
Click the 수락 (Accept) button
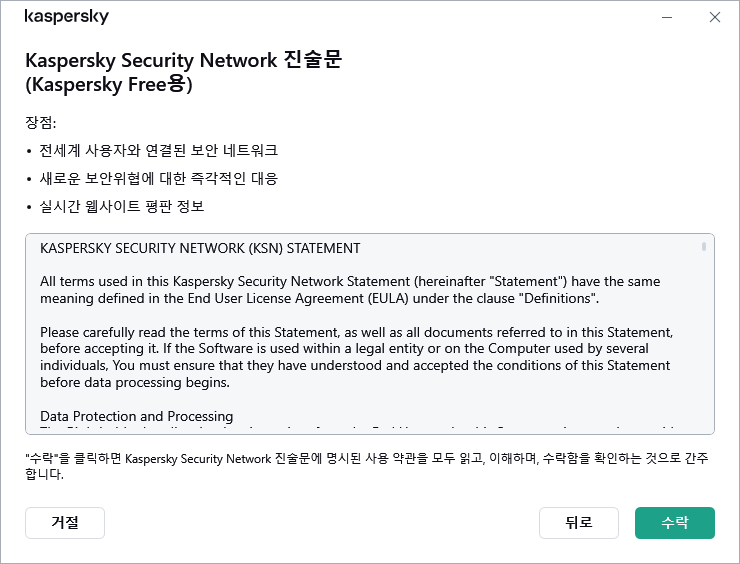pyautogui.click(x=674, y=522)
